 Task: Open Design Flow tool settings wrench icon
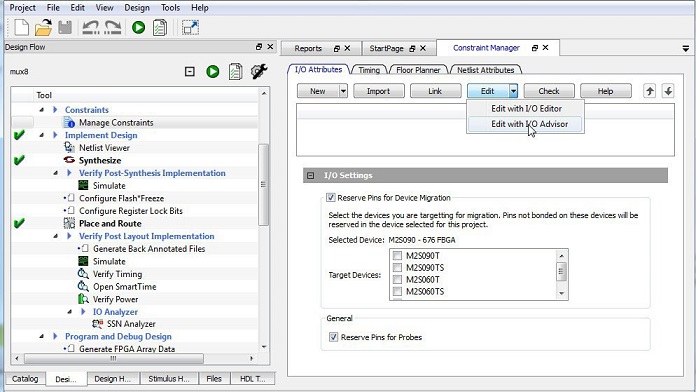[259, 71]
